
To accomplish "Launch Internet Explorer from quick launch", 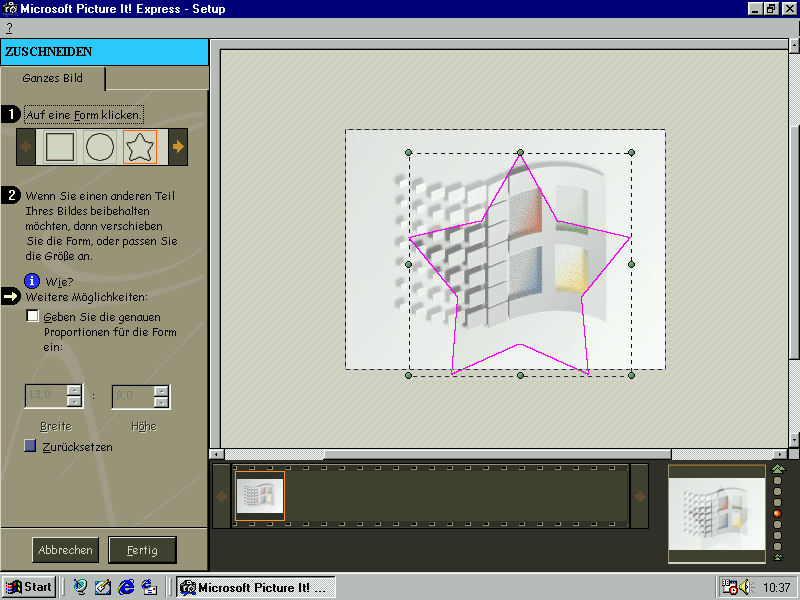I will point(126,587).
